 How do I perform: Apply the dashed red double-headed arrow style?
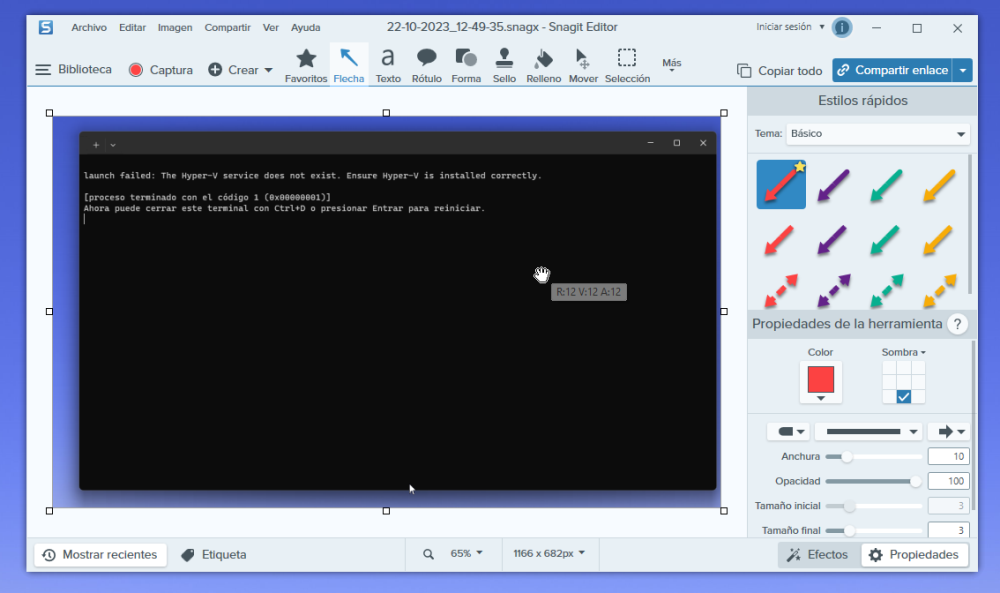(x=781, y=290)
